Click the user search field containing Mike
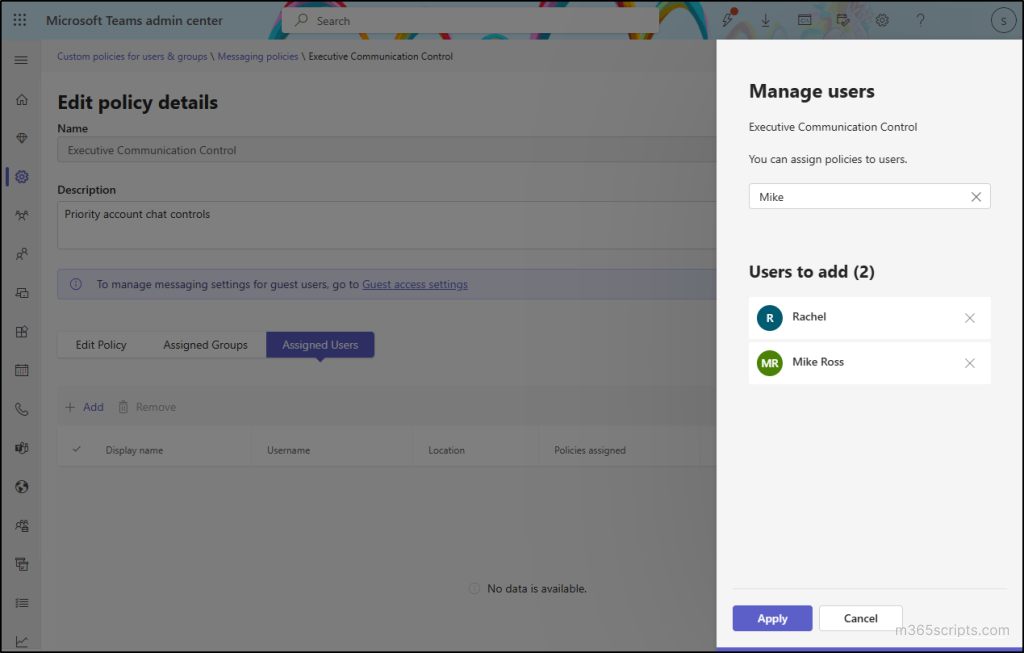Image resolution: width=1024 pixels, height=653 pixels. tap(869, 197)
